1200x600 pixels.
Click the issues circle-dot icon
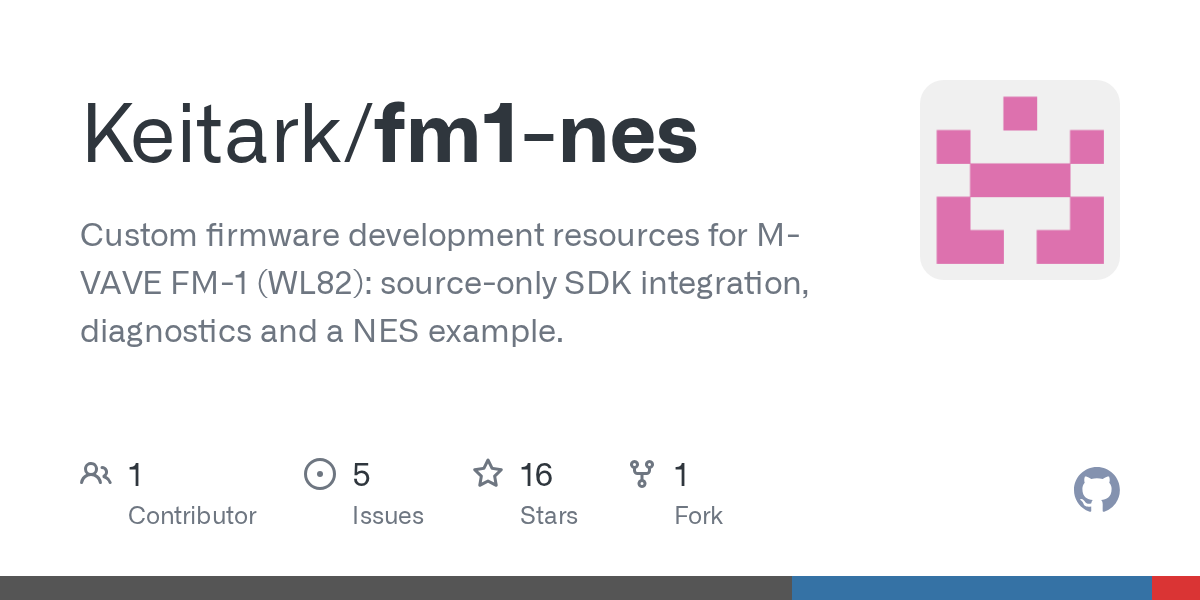click(x=320, y=474)
